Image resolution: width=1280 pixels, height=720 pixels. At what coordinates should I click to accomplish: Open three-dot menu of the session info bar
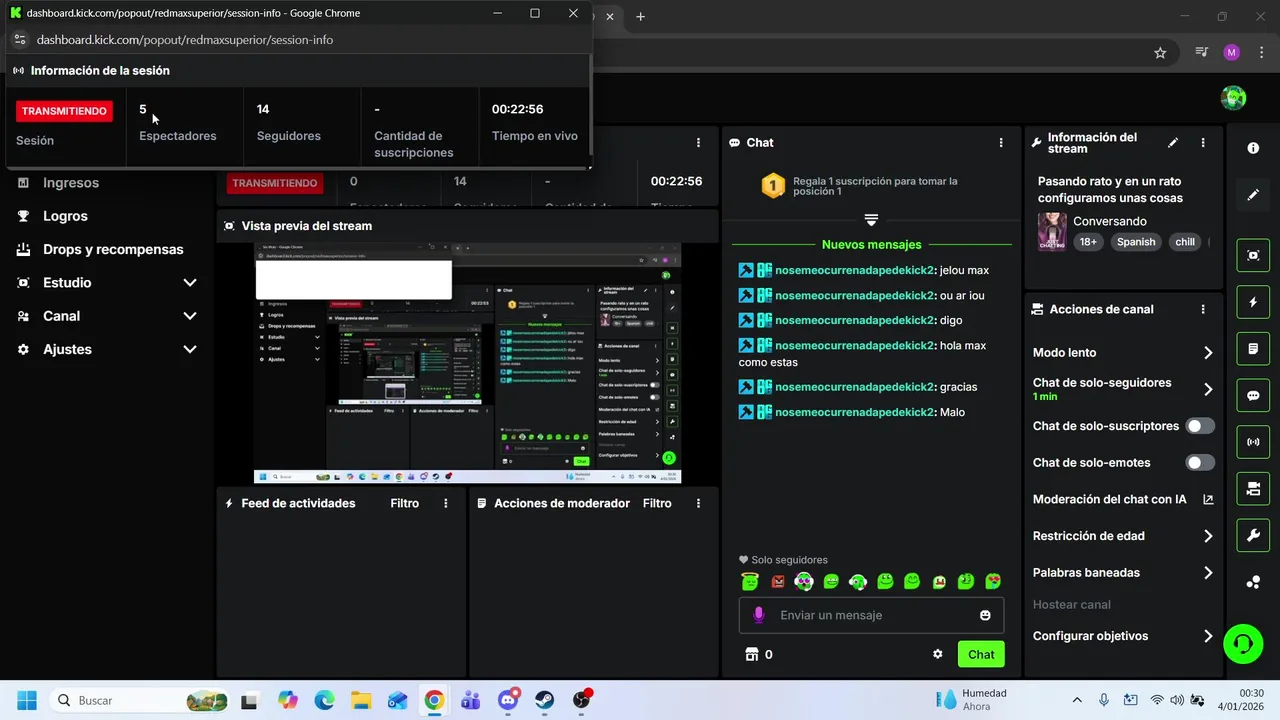click(698, 143)
